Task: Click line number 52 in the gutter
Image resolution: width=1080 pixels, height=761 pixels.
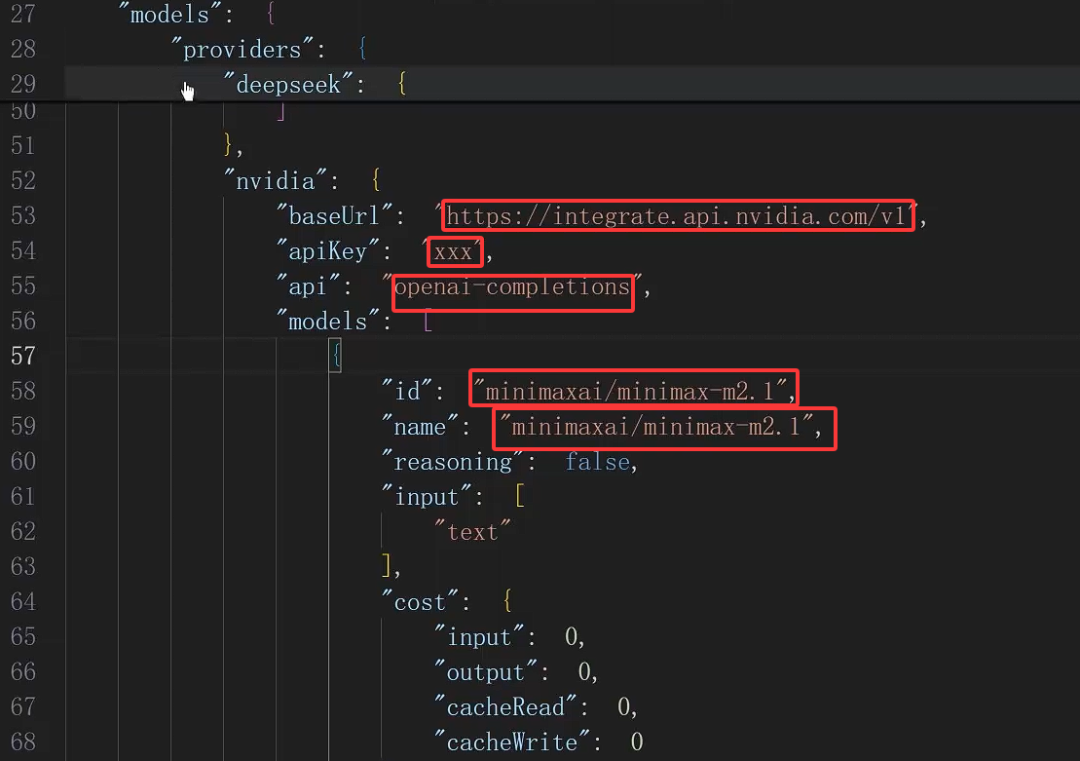Action: coord(23,181)
